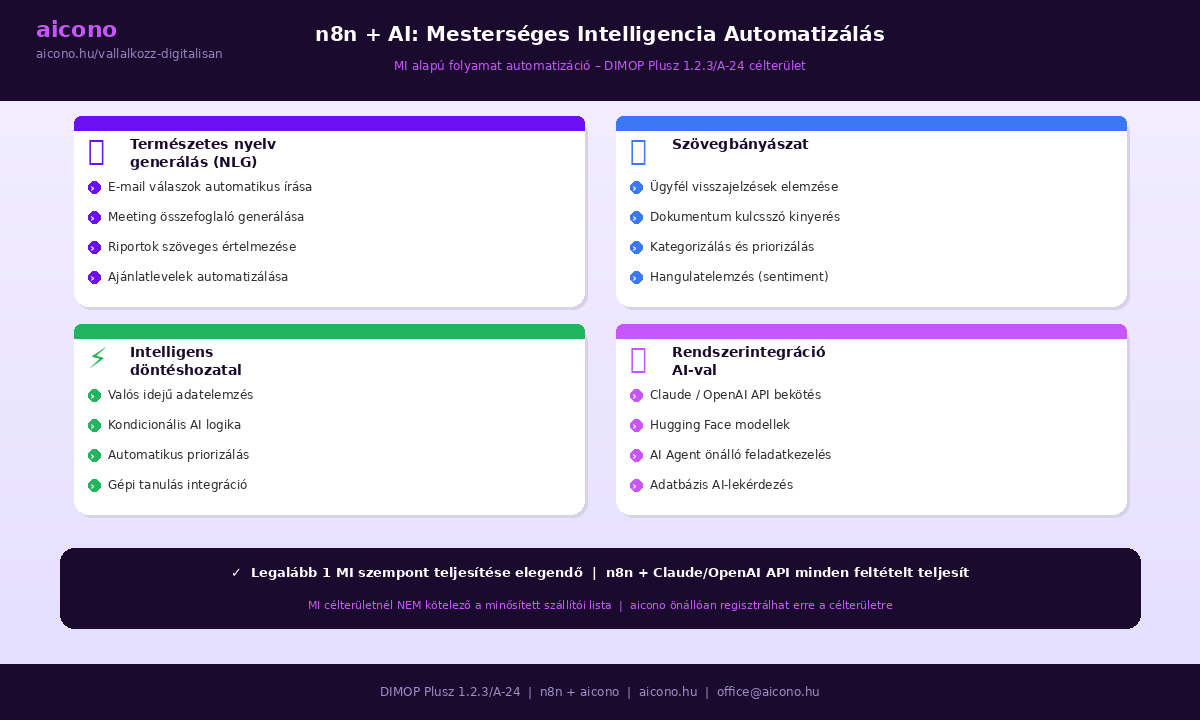Open aicono.hu/vallalkozz-digitalisan link in header
Image resolution: width=1200 pixels, height=720 pixels.
click(x=129, y=54)
